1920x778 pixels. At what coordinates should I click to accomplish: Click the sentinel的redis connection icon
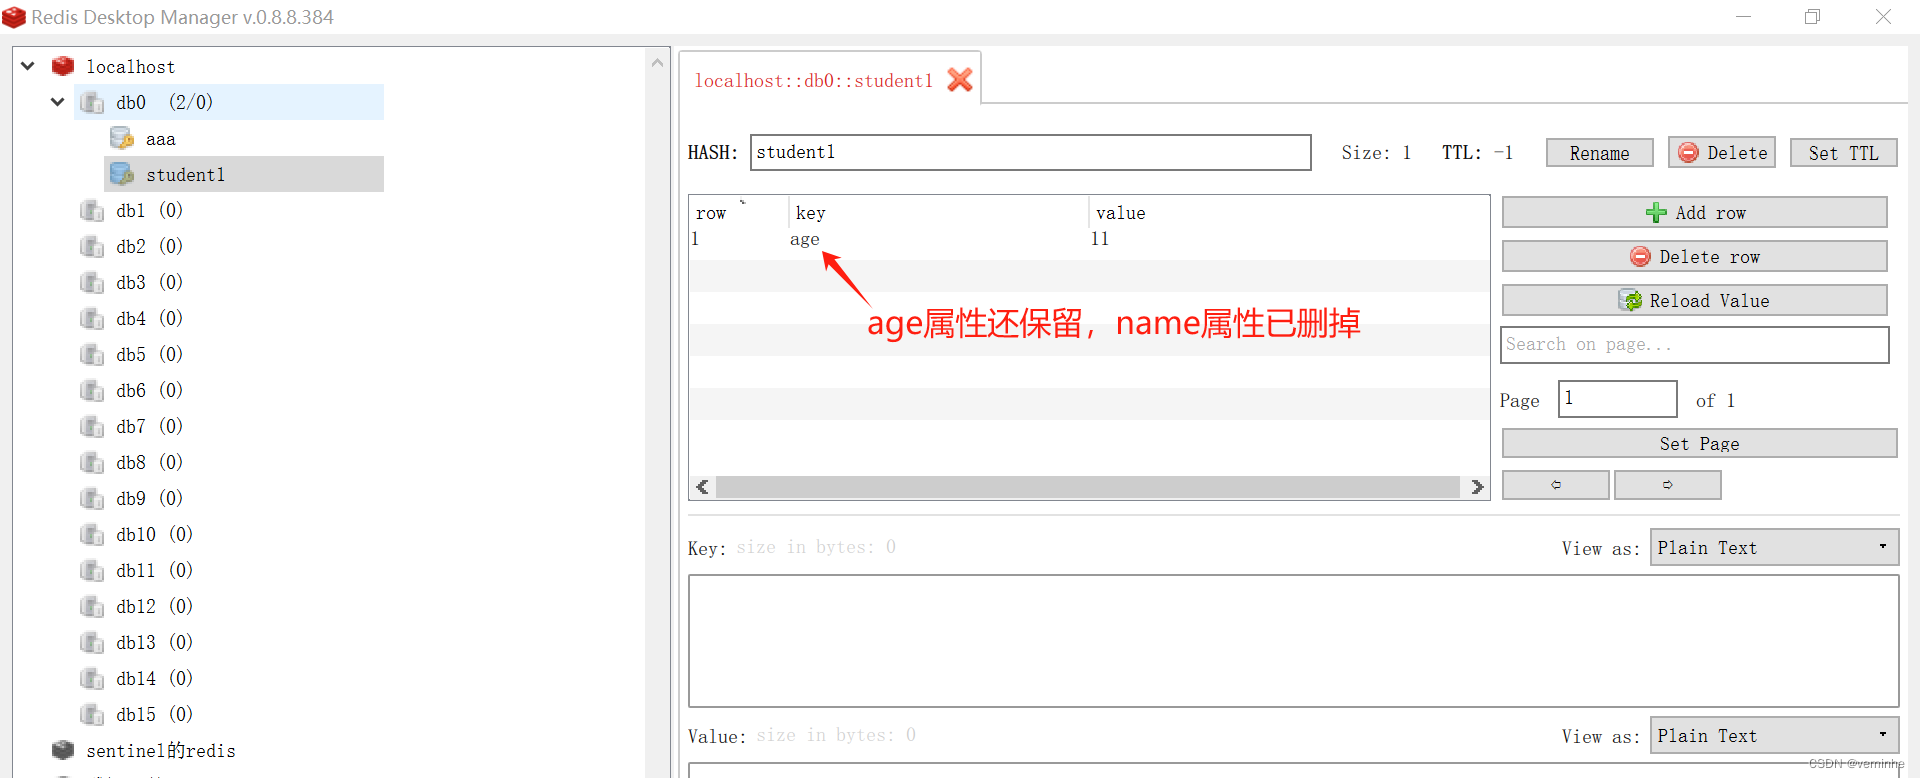click(63, 750)
